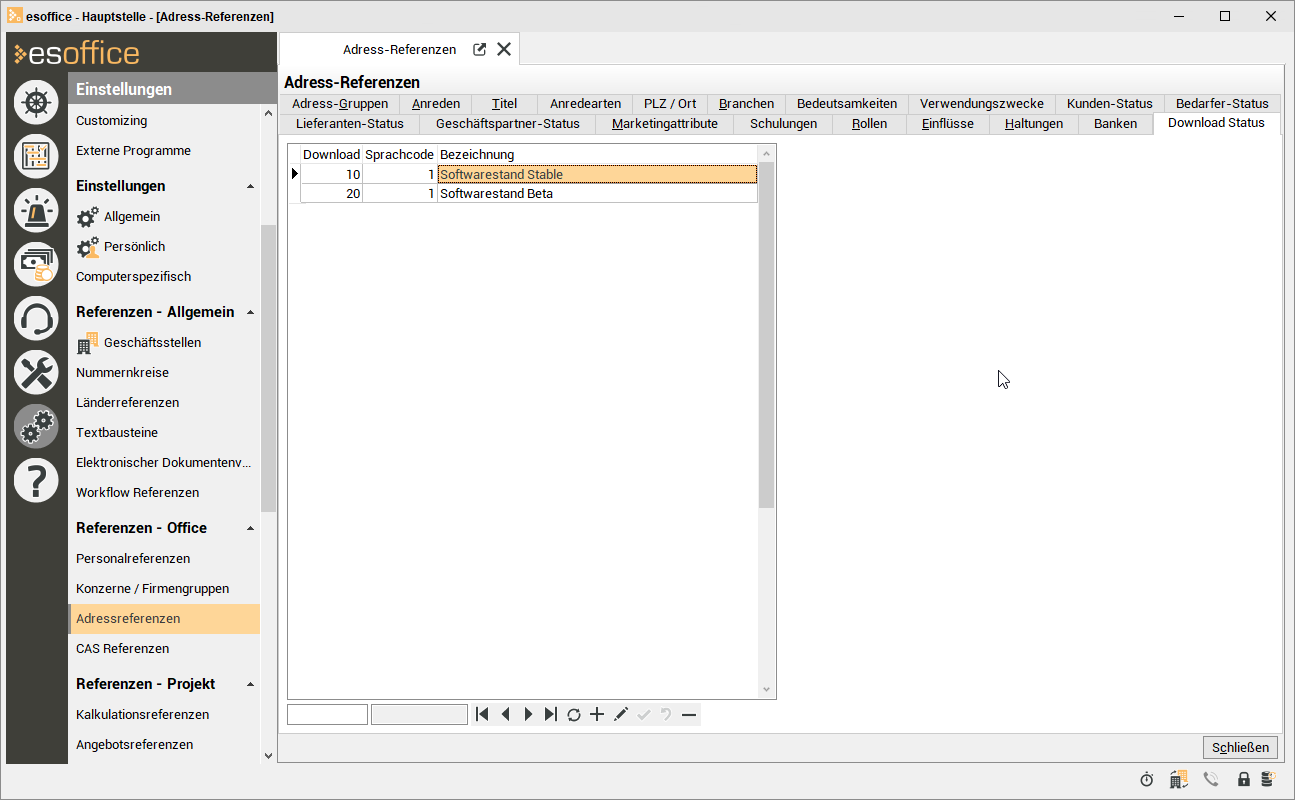The width and height of the screenshot is (1295, 800).
Task: Collapse the Referenzen - Projekt section
Action: [x=250, y=684]
